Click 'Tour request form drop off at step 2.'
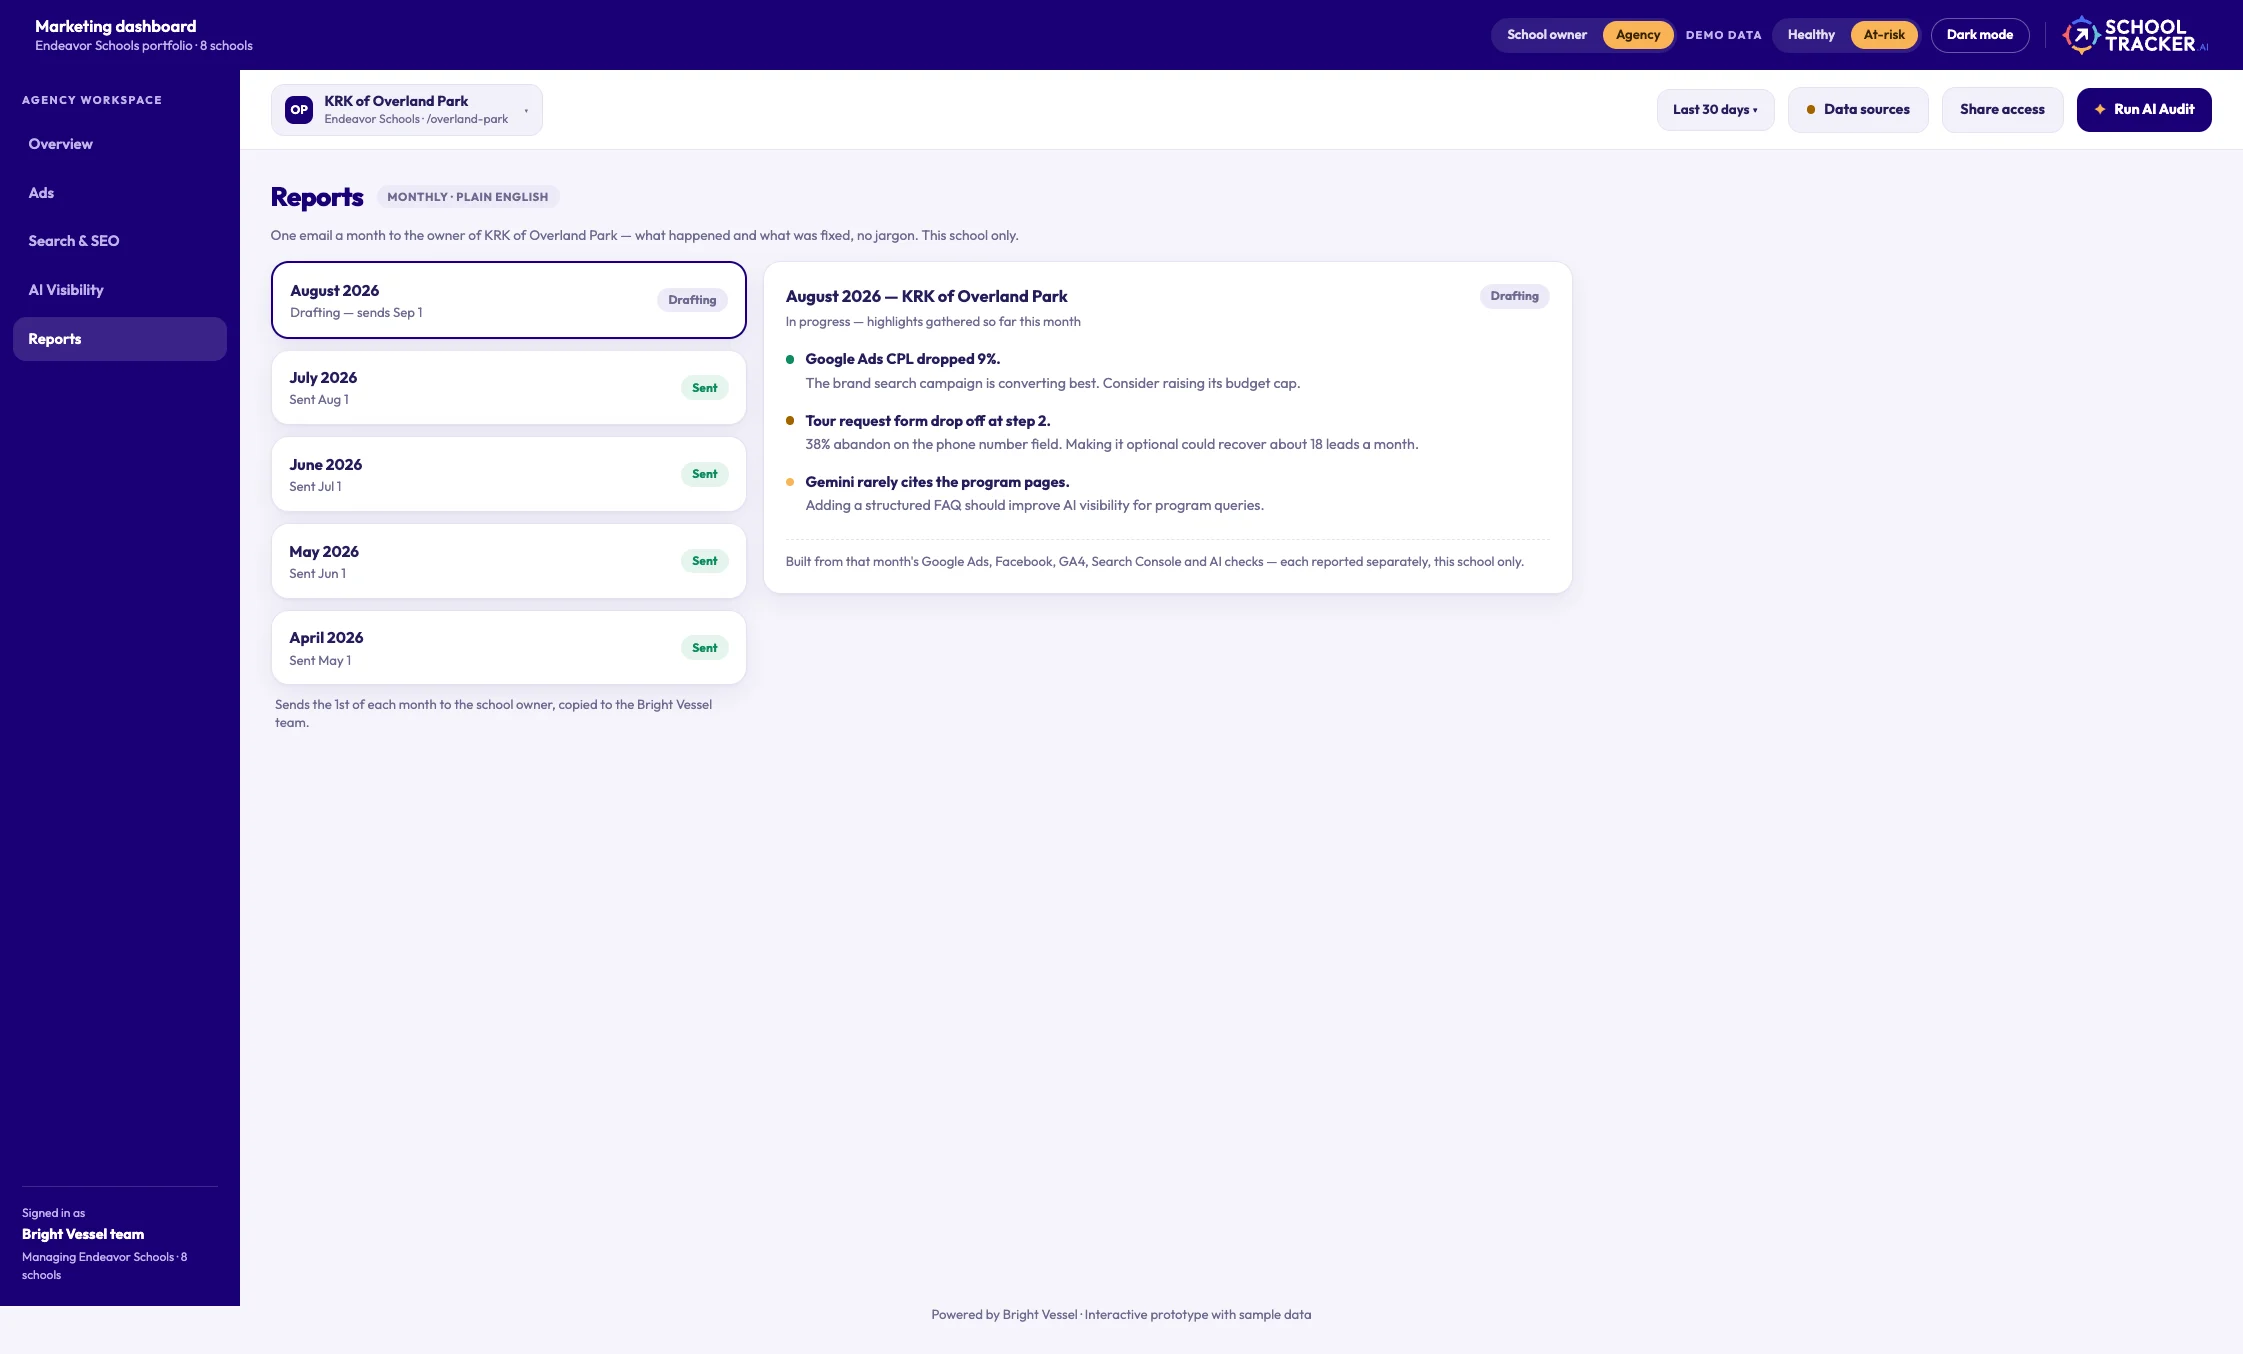This screenshot has width=2243, height=1354. click(x=928, y=421)
